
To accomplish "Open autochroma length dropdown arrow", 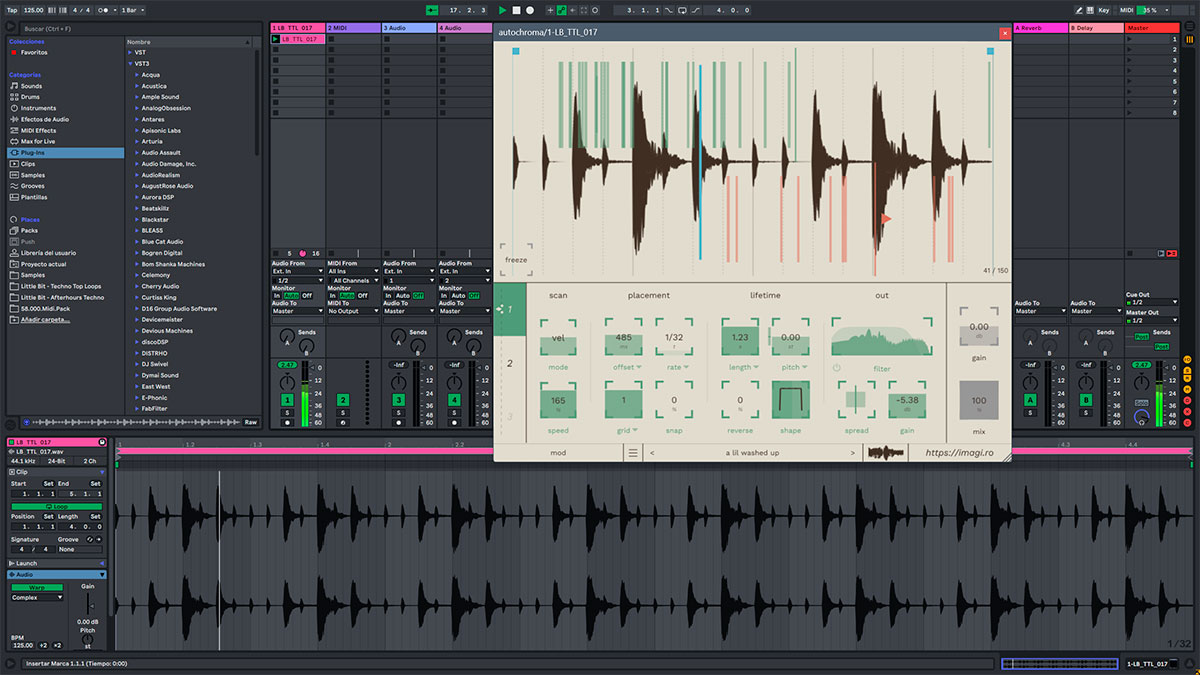I will pos(756,367).
